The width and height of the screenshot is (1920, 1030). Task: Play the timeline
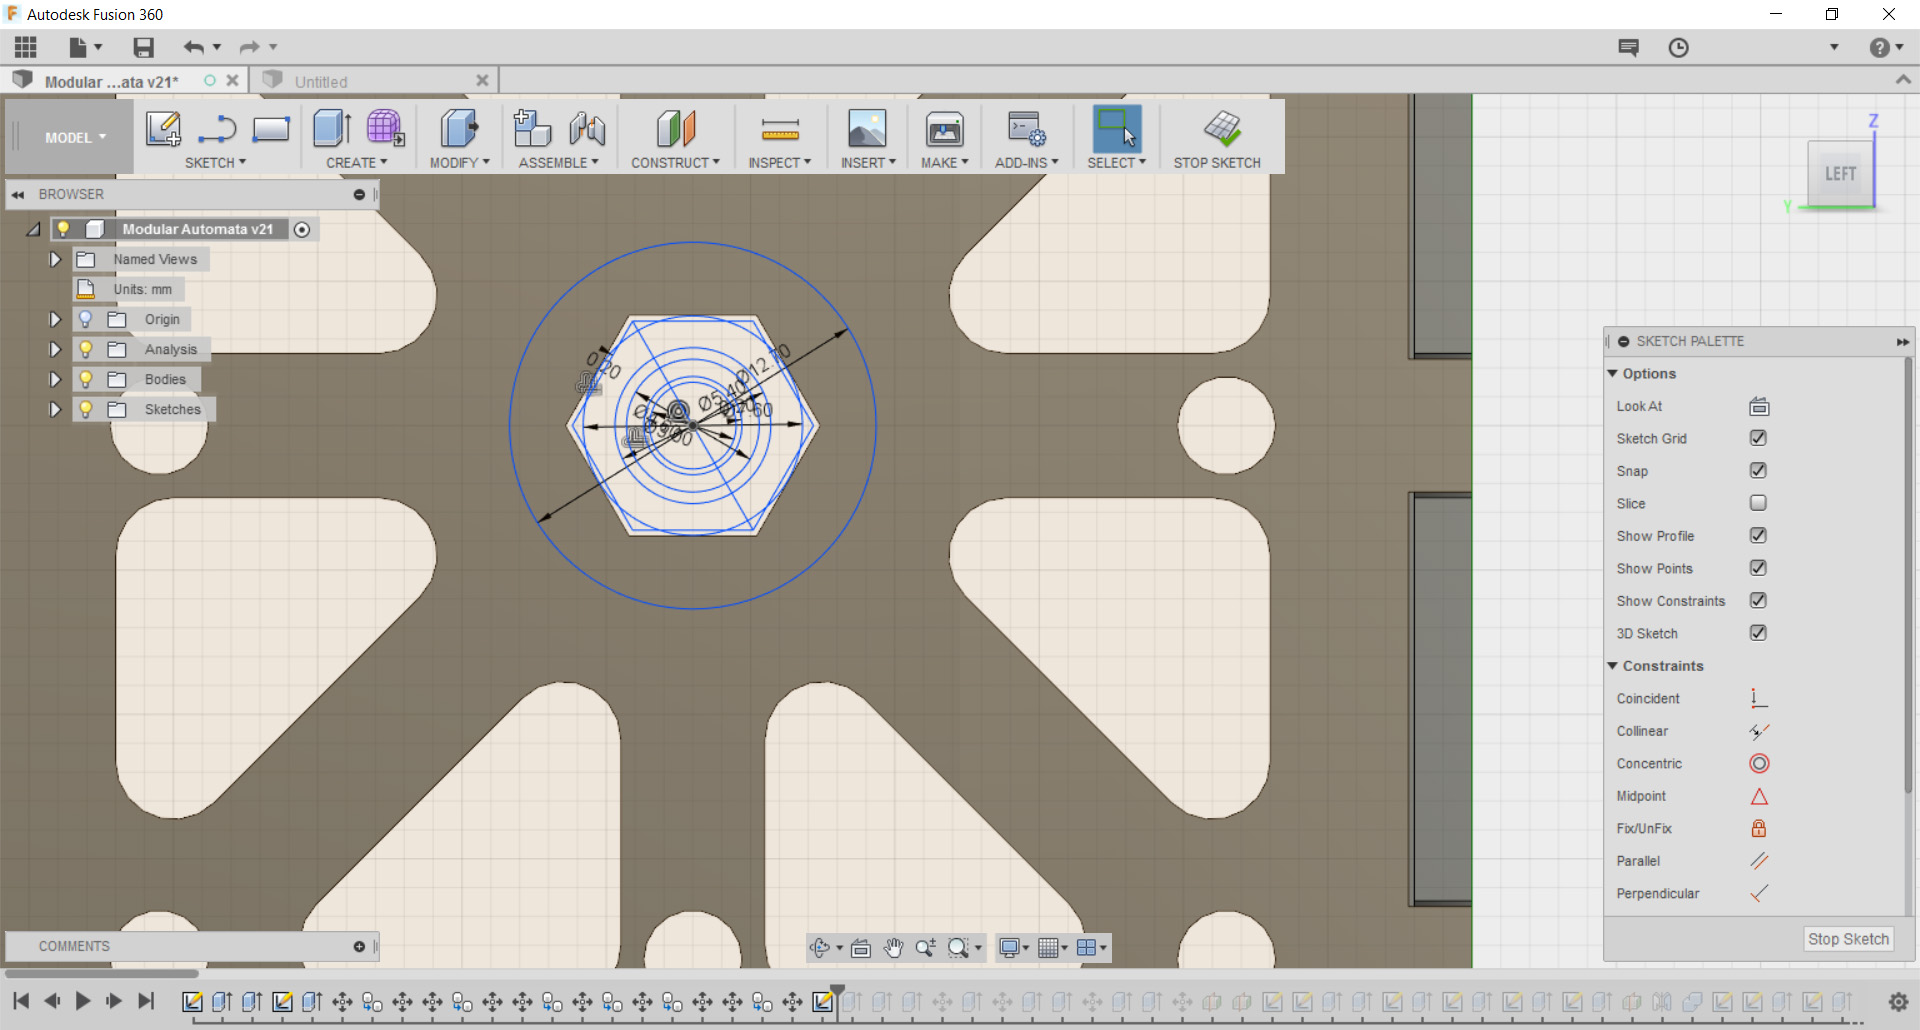click(83, 1000)
